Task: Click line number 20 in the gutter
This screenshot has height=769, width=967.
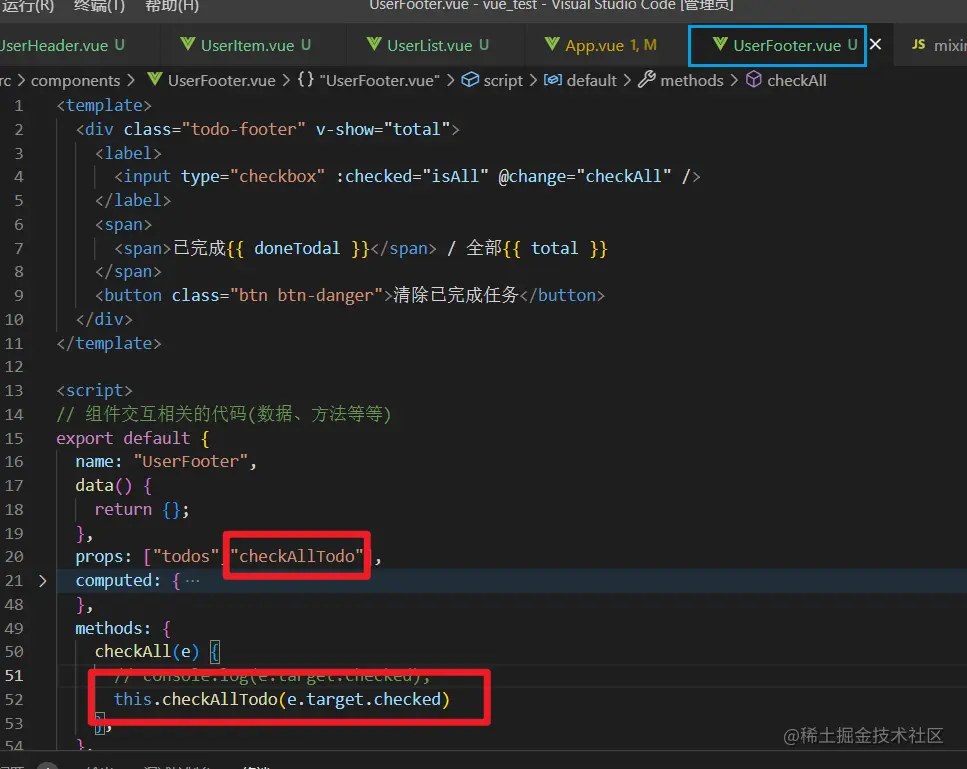Action: (14, 557)
